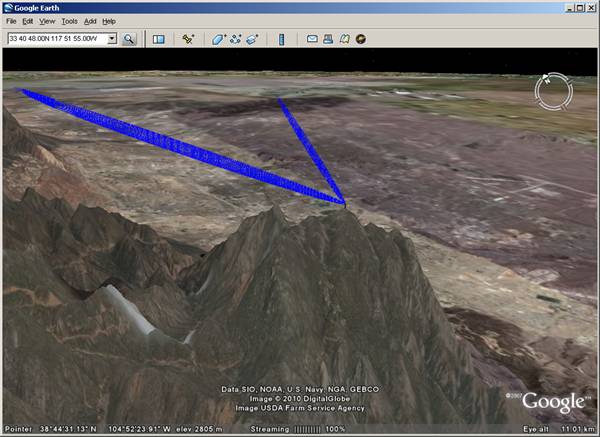Viewport: 600px width, 437px height.
Task: Click the pointer longitude 104°52'23.91" W
Action: click(139, 429)
